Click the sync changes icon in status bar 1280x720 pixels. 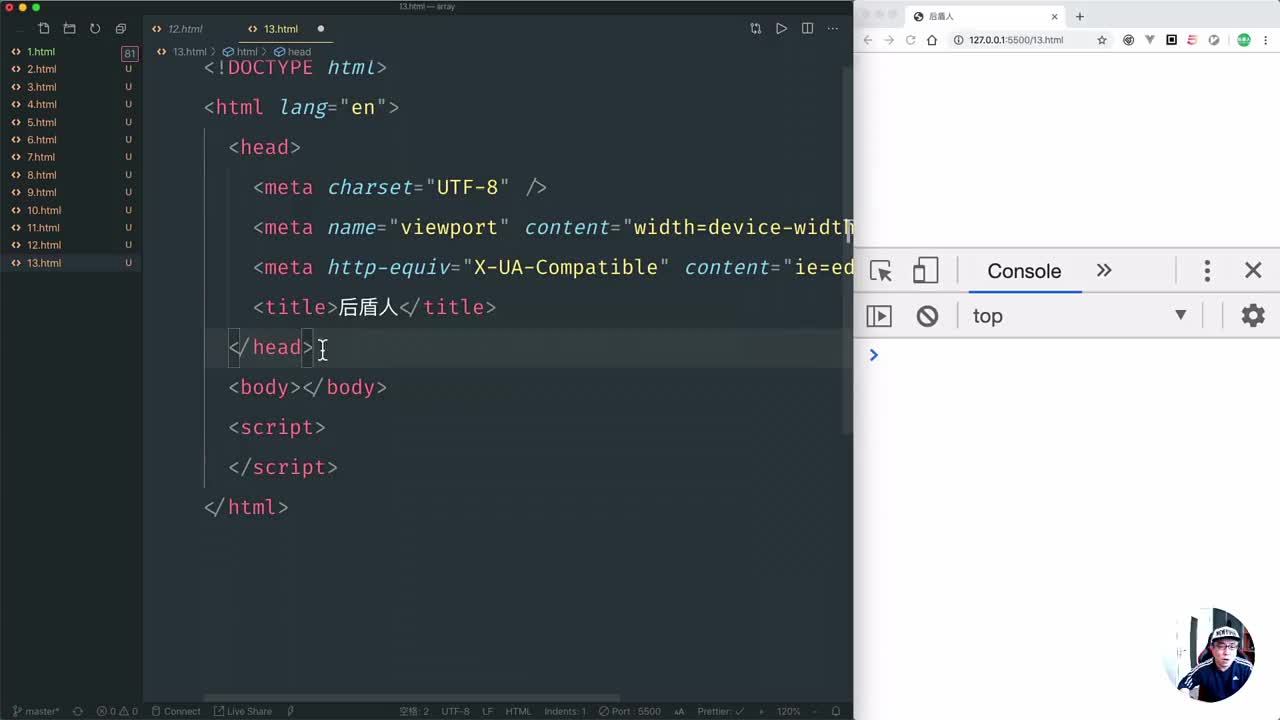(78, 711)
